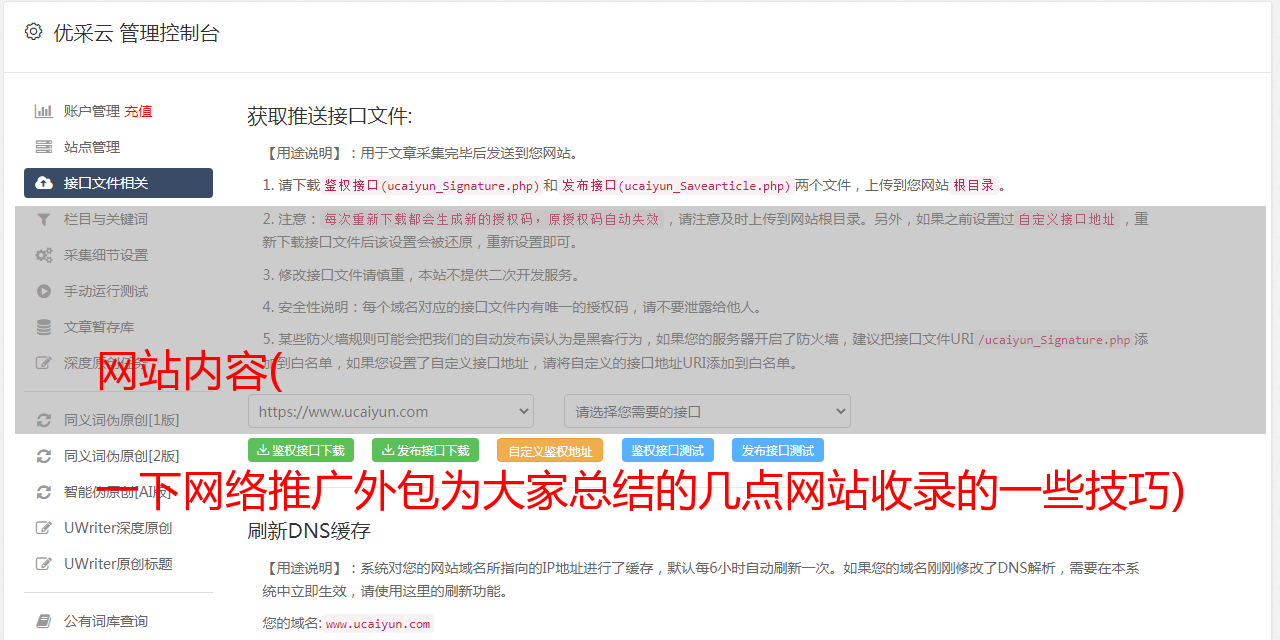Select 接口文件相关 cloud upload item

(118, 183)
